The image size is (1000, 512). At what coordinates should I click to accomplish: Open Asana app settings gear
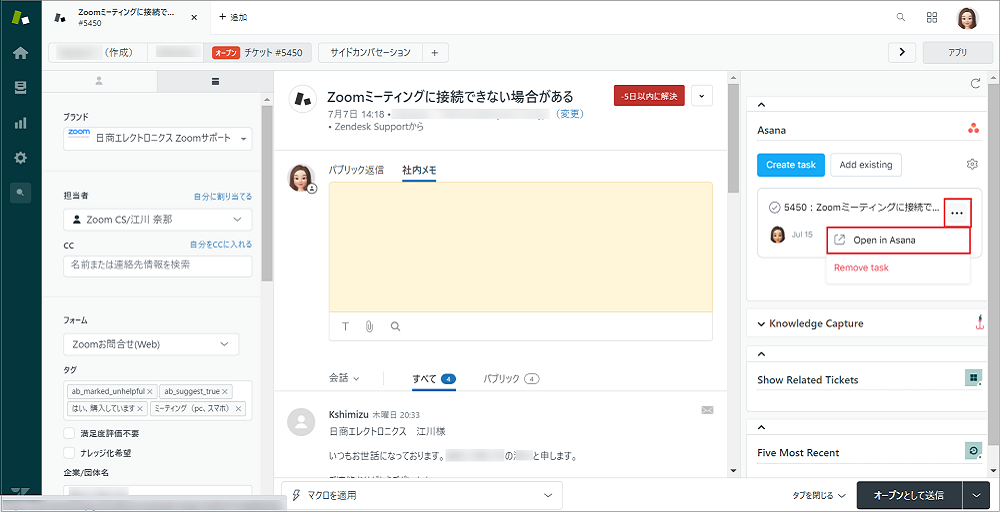tap(972, 165)
